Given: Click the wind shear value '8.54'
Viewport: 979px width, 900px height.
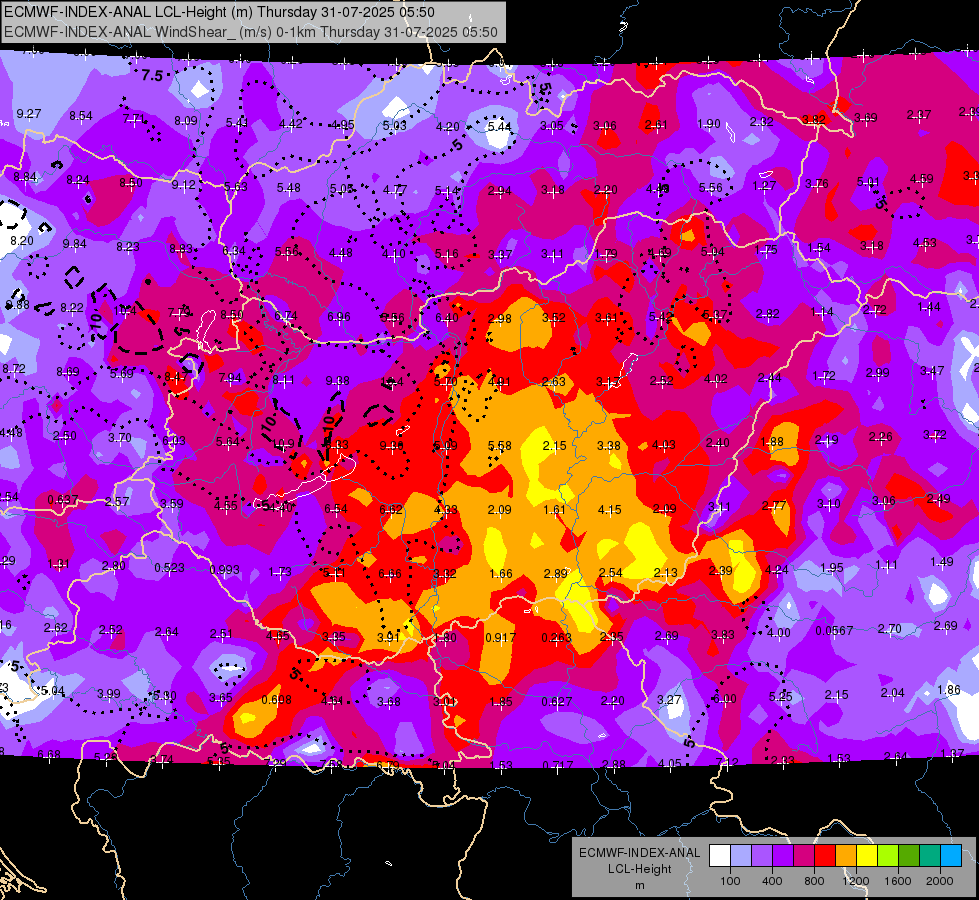Looking at the screenshot, I should 81,116.
